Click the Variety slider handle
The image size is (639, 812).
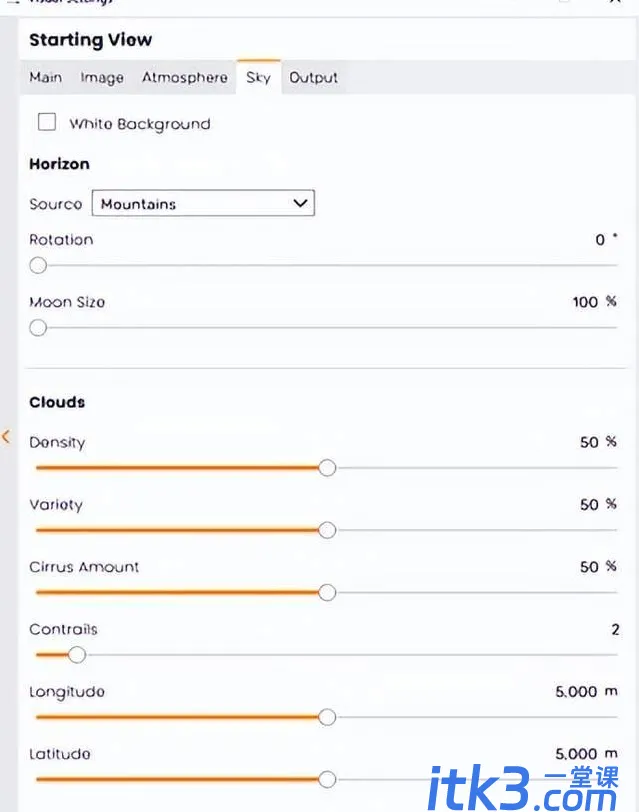coord(327,530)
